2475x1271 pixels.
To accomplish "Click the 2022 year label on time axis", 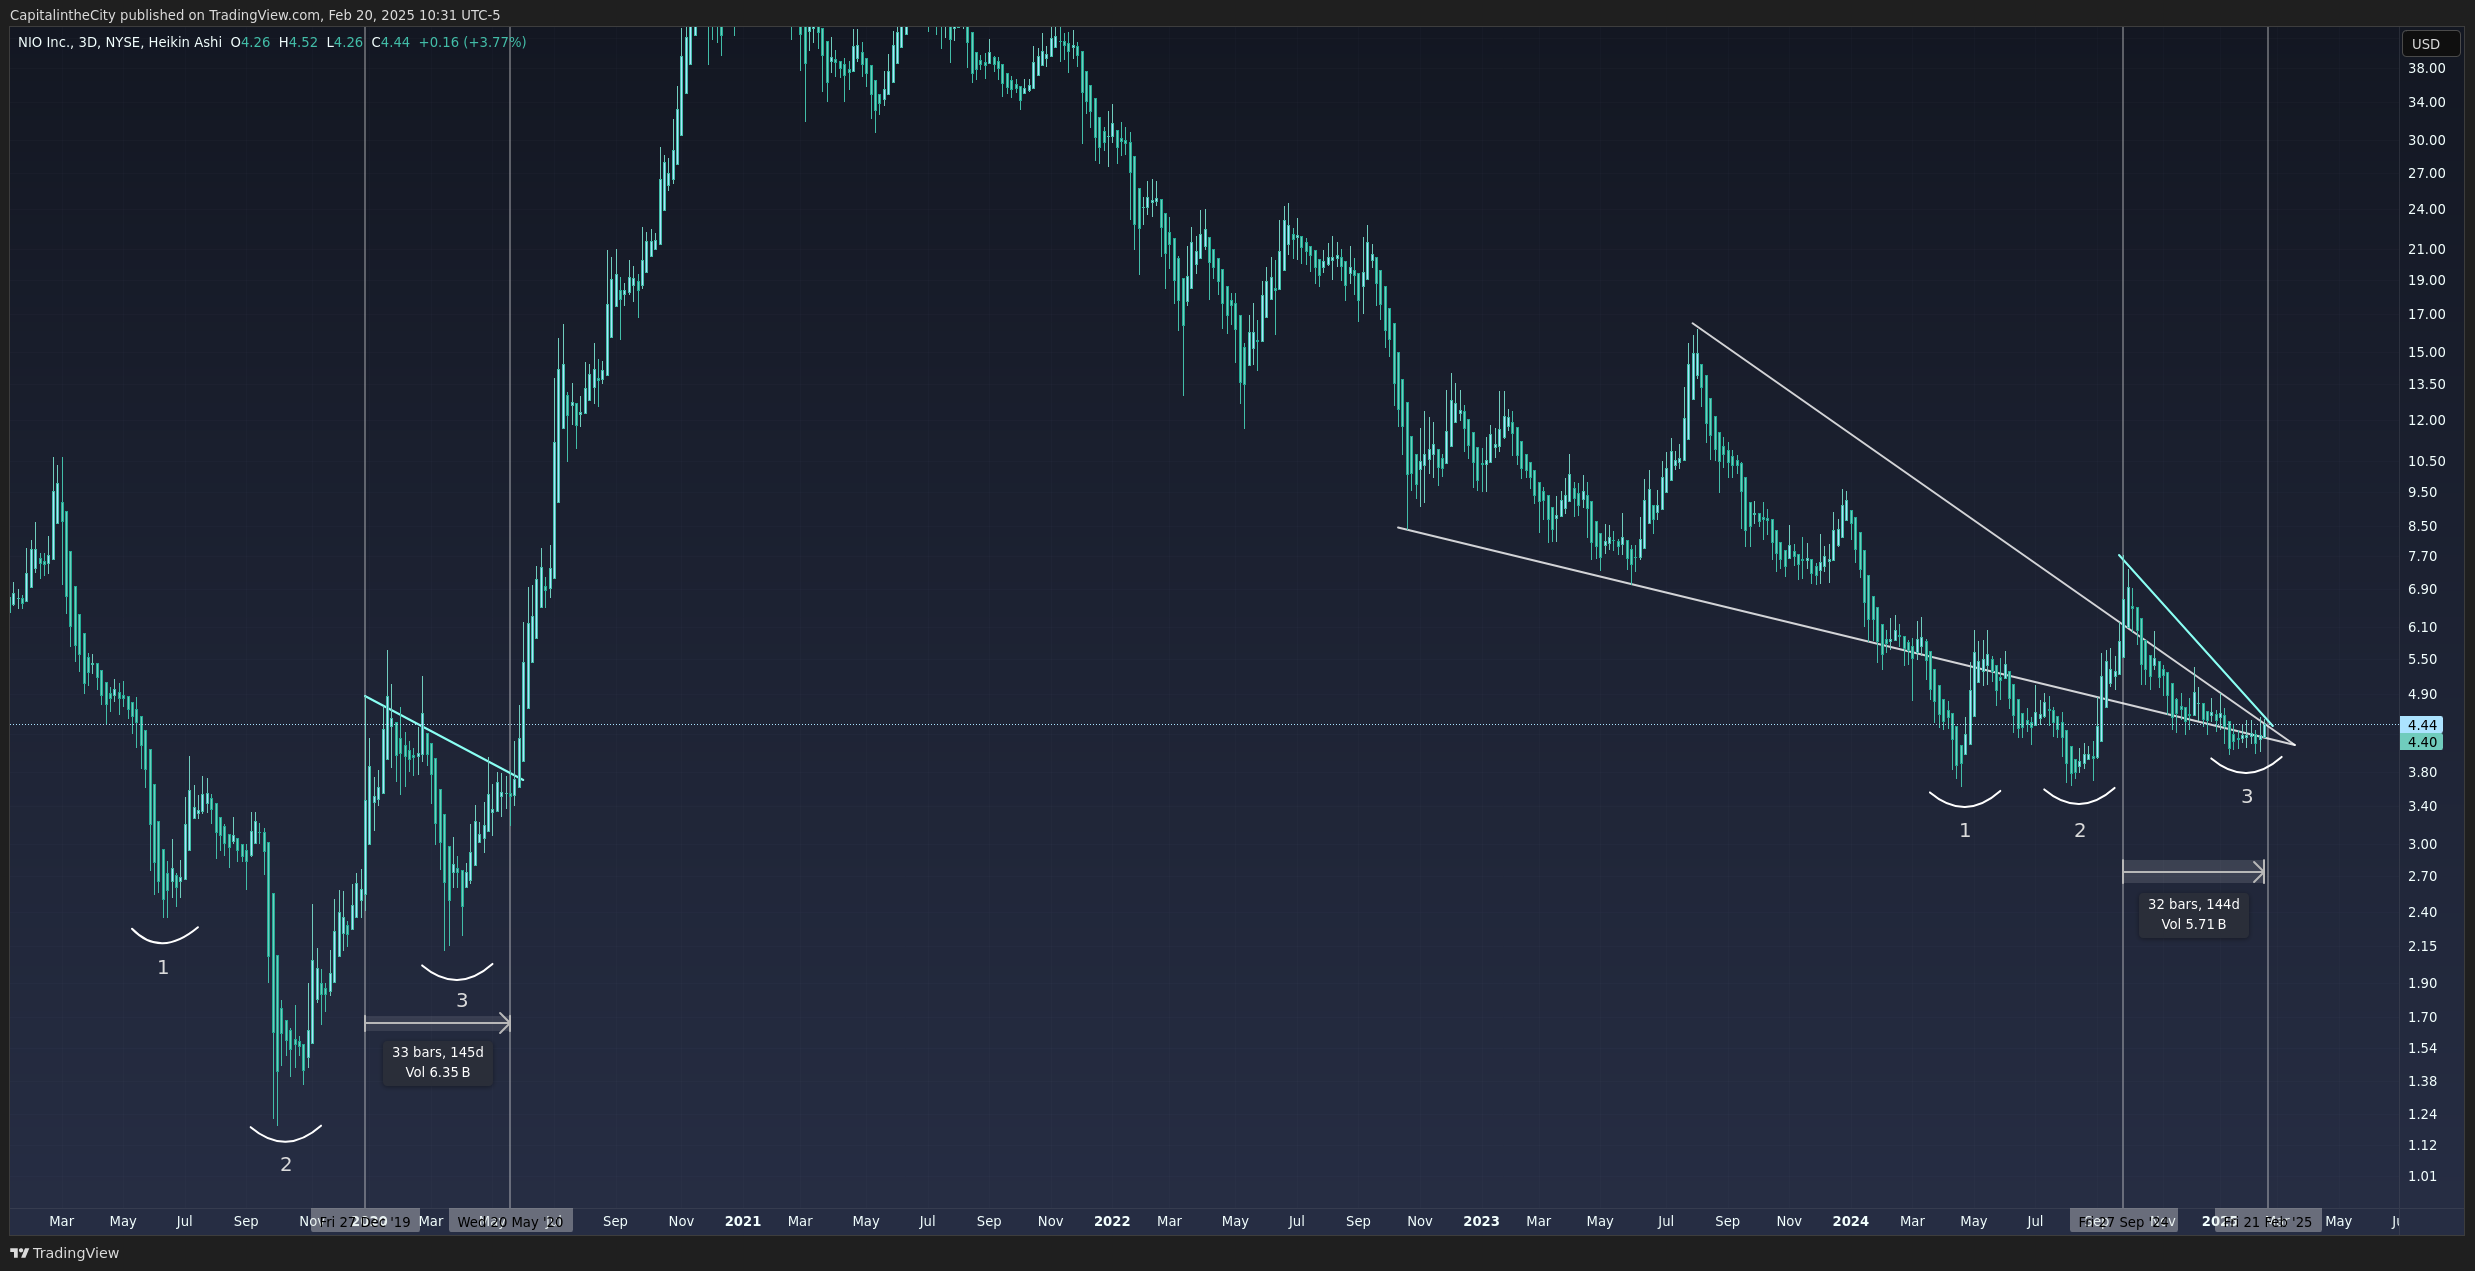I will click(x=1112, y=1221).
